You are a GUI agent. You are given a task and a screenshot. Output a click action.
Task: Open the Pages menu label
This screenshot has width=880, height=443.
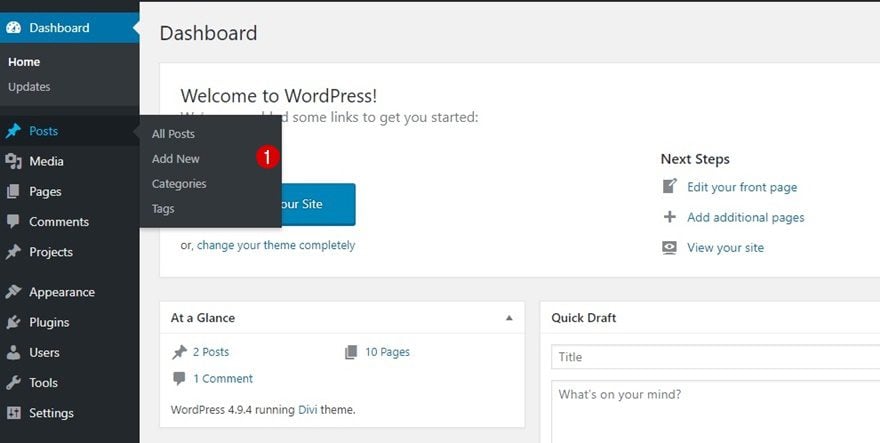coord(45,191)
